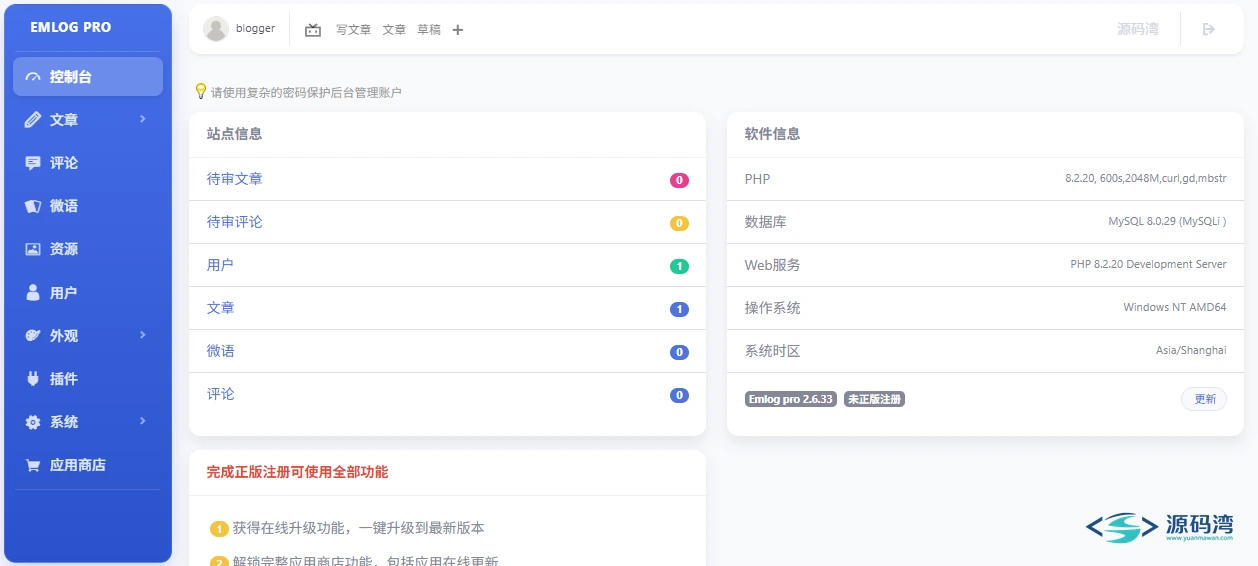The height and width of the screenshot is (566, 1258).
Task: Open 草稿 drafts in the top bar
Action: pos(429,30)
